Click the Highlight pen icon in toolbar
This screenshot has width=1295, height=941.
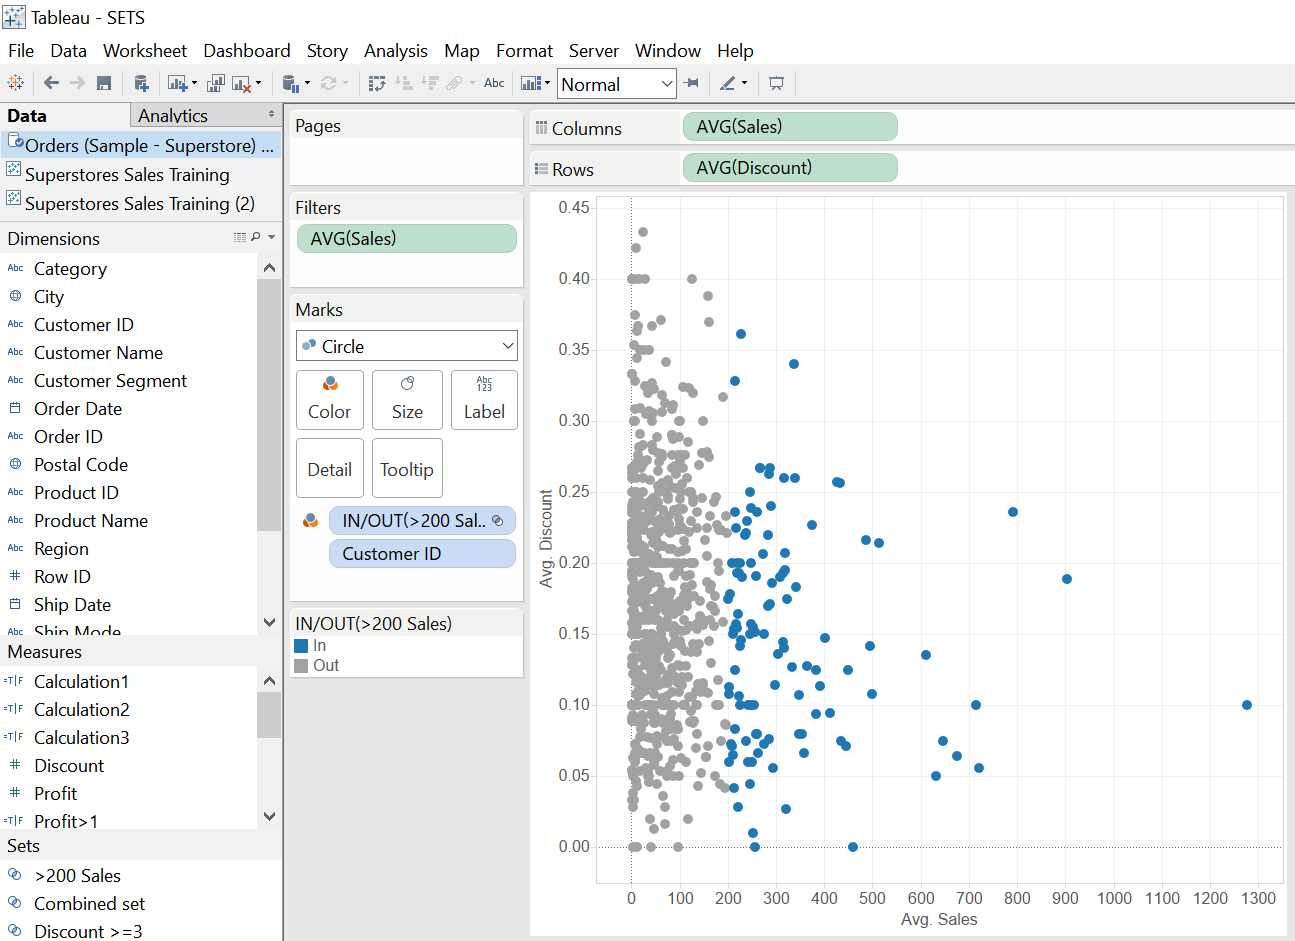[727, 83]
